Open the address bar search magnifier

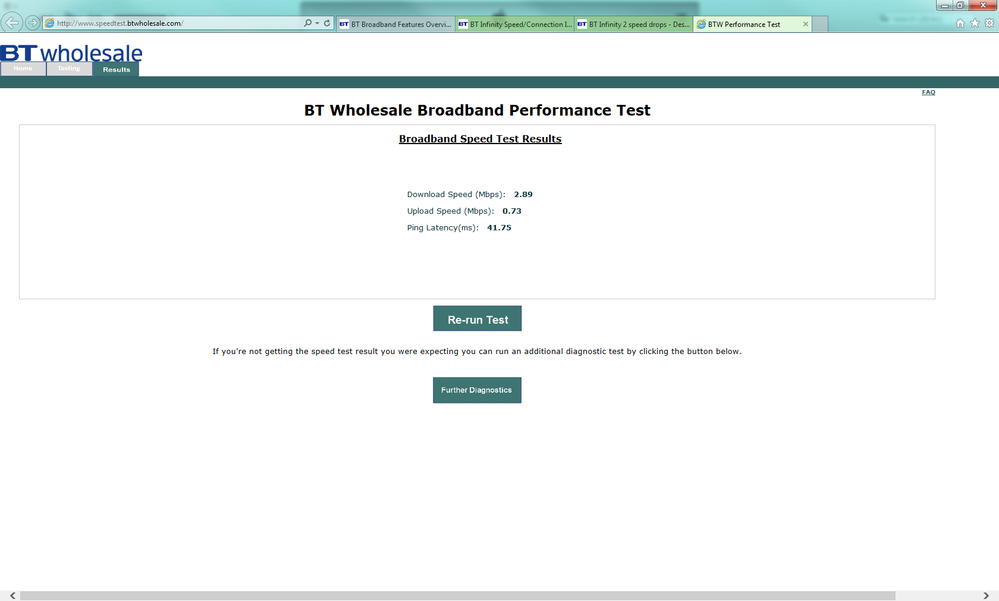pyautogui.click(x=308, y=23)
